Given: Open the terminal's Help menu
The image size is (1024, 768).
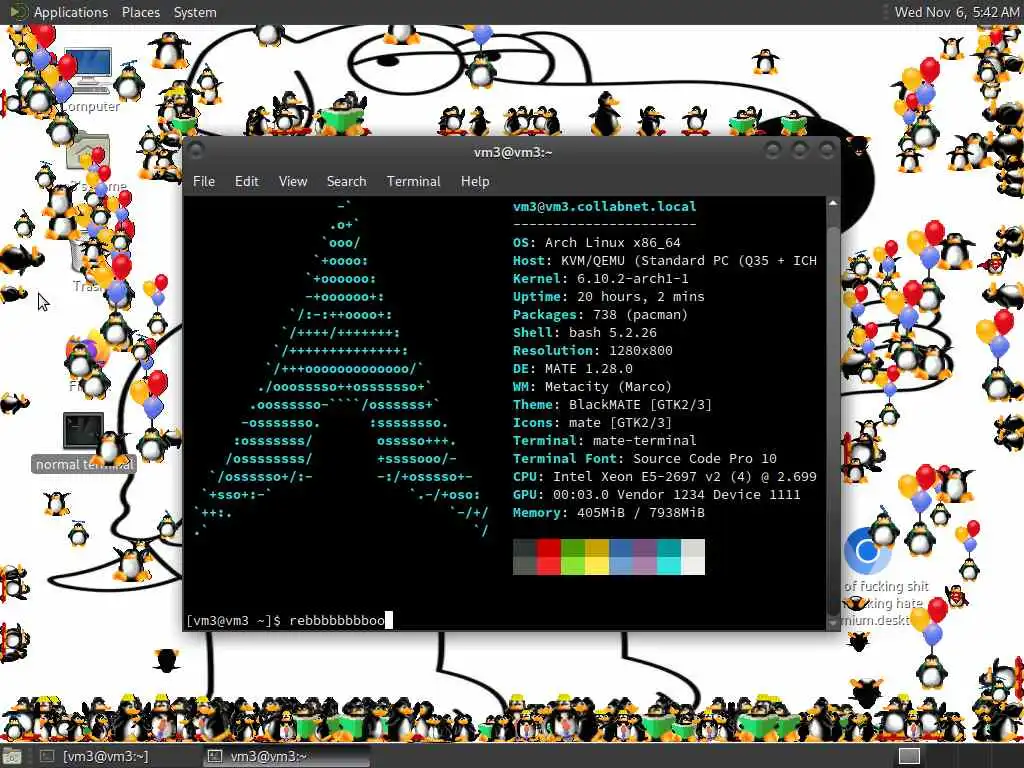Looking at the screenshot, I should (475, 181).
